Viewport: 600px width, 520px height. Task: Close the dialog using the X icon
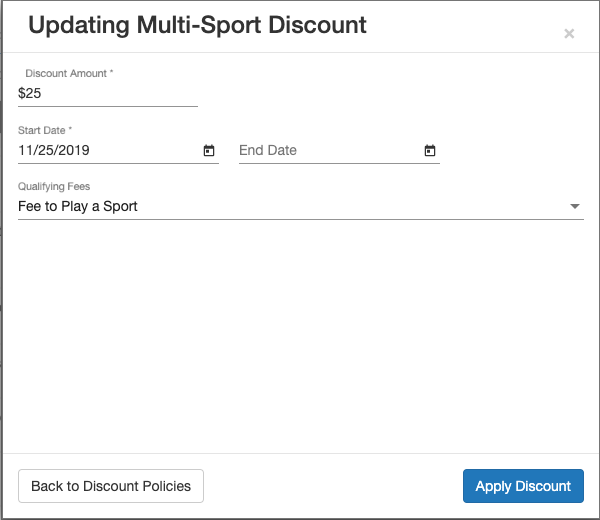click(x=569, y=34)
